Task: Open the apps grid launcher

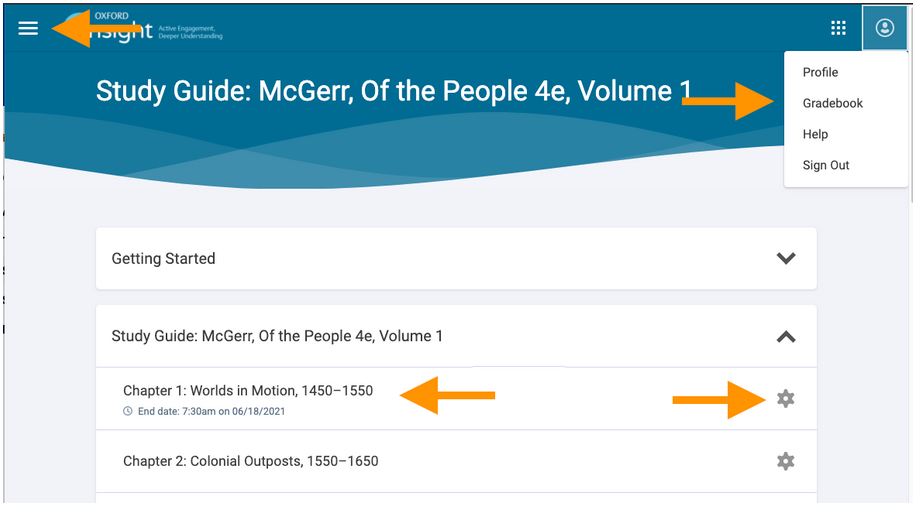Action: 838,28
